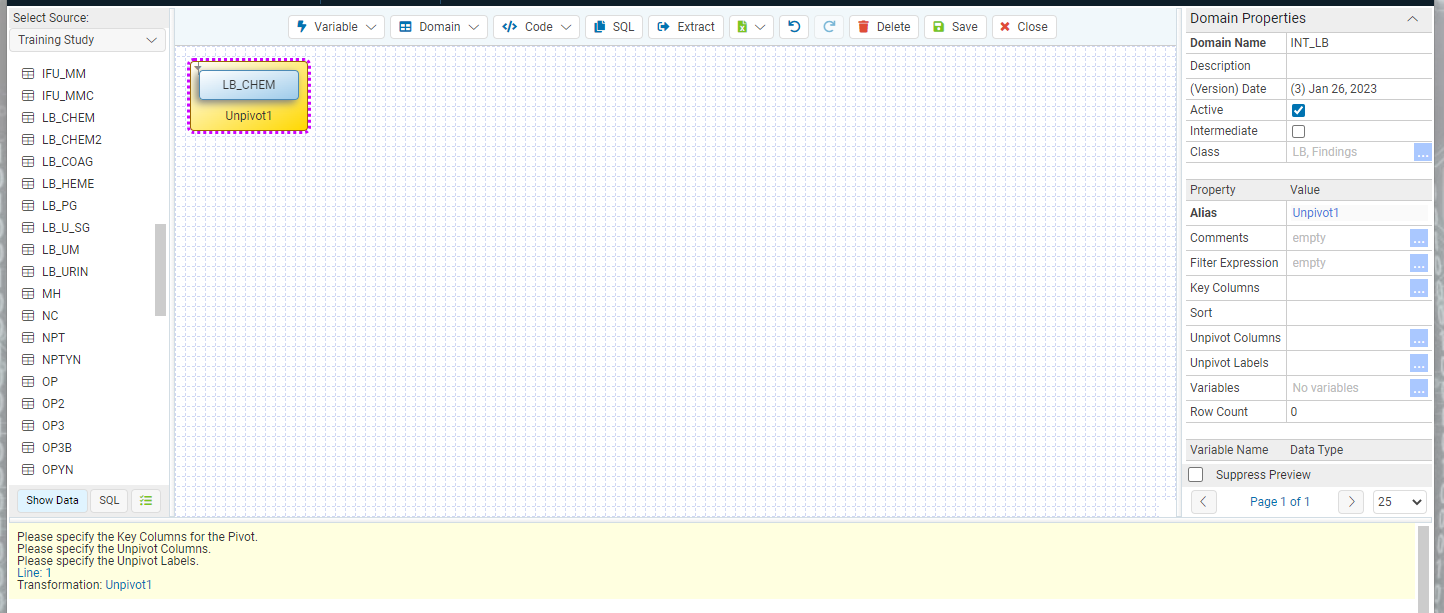Viewport: 1444px width, 613px height.
Task: Switch to the Show Data tab
Action: (52, 501)
